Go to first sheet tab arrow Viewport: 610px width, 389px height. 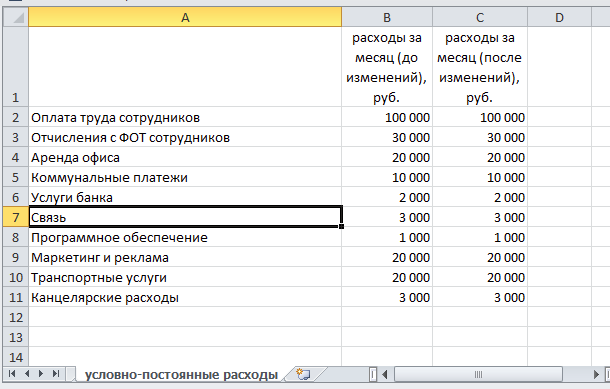12,374
